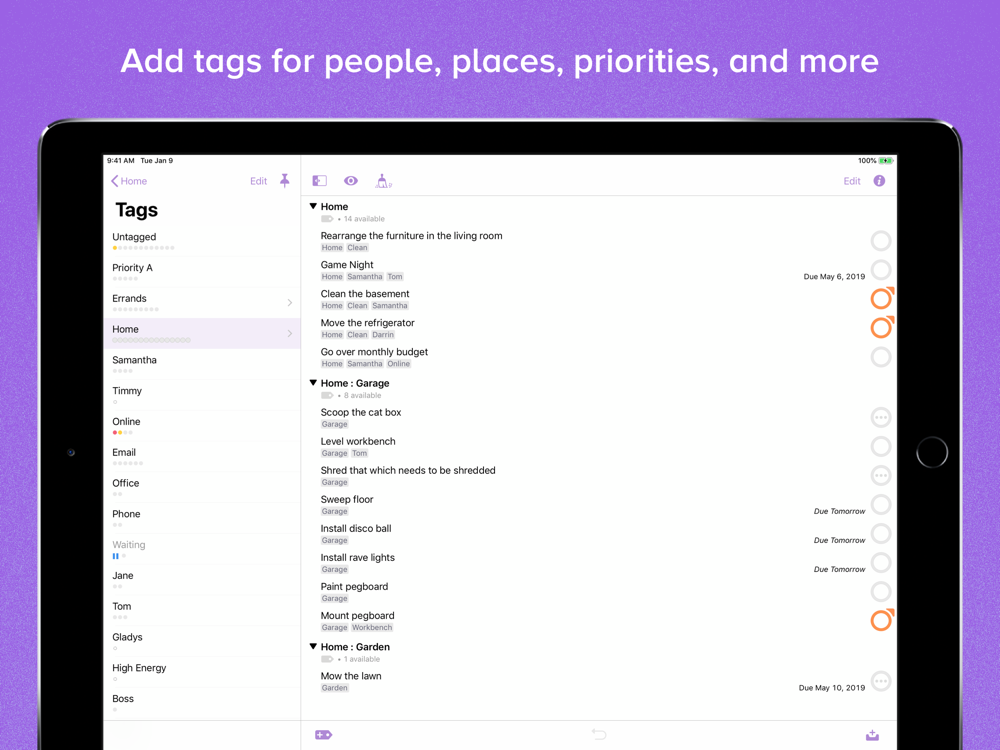
Task: Check off Mount pegboard
Action: point(881,620)
